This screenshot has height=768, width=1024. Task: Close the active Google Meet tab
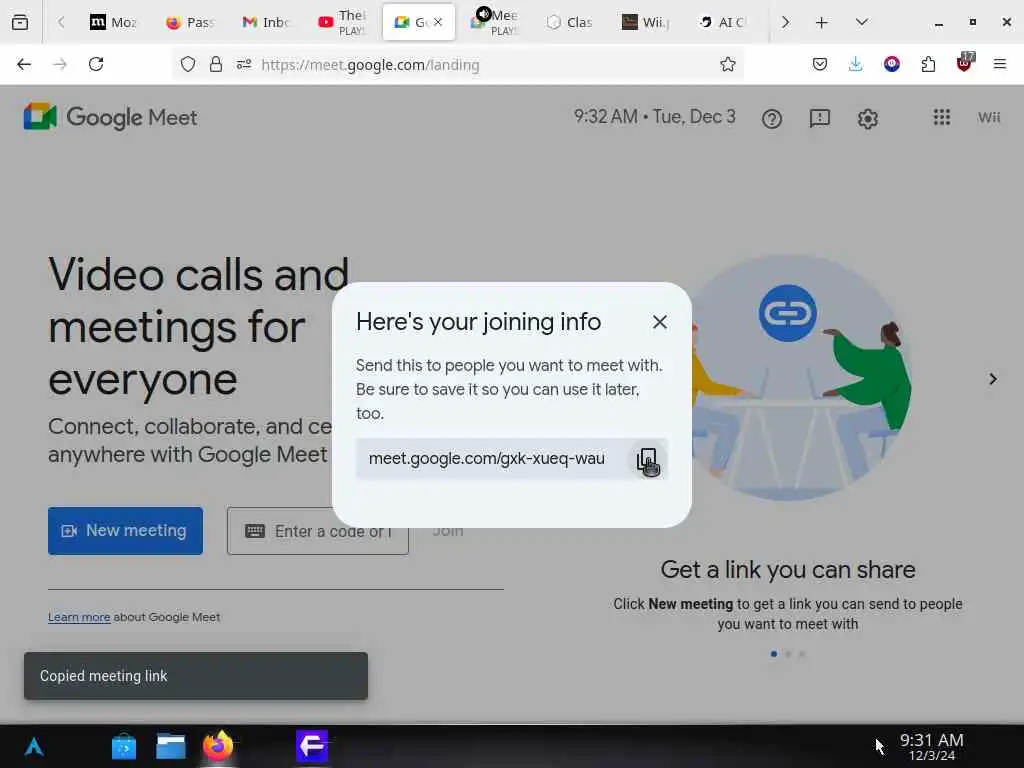pyautogui.click(x=438, y=22)
